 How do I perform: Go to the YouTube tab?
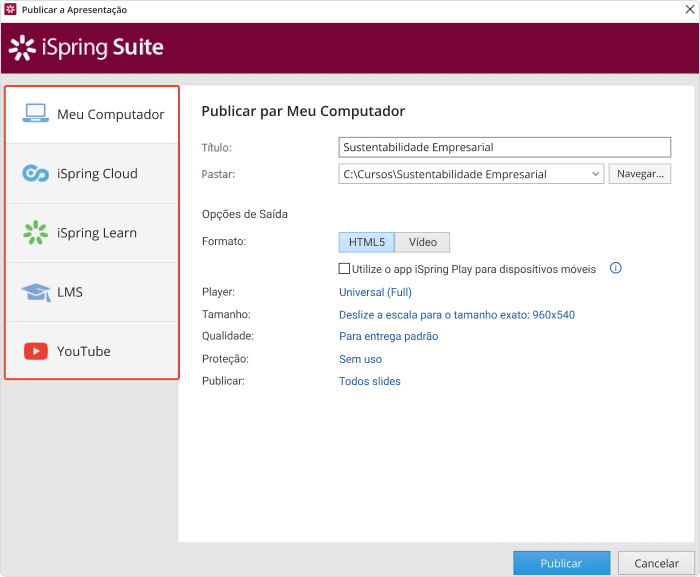coord(92,351)
